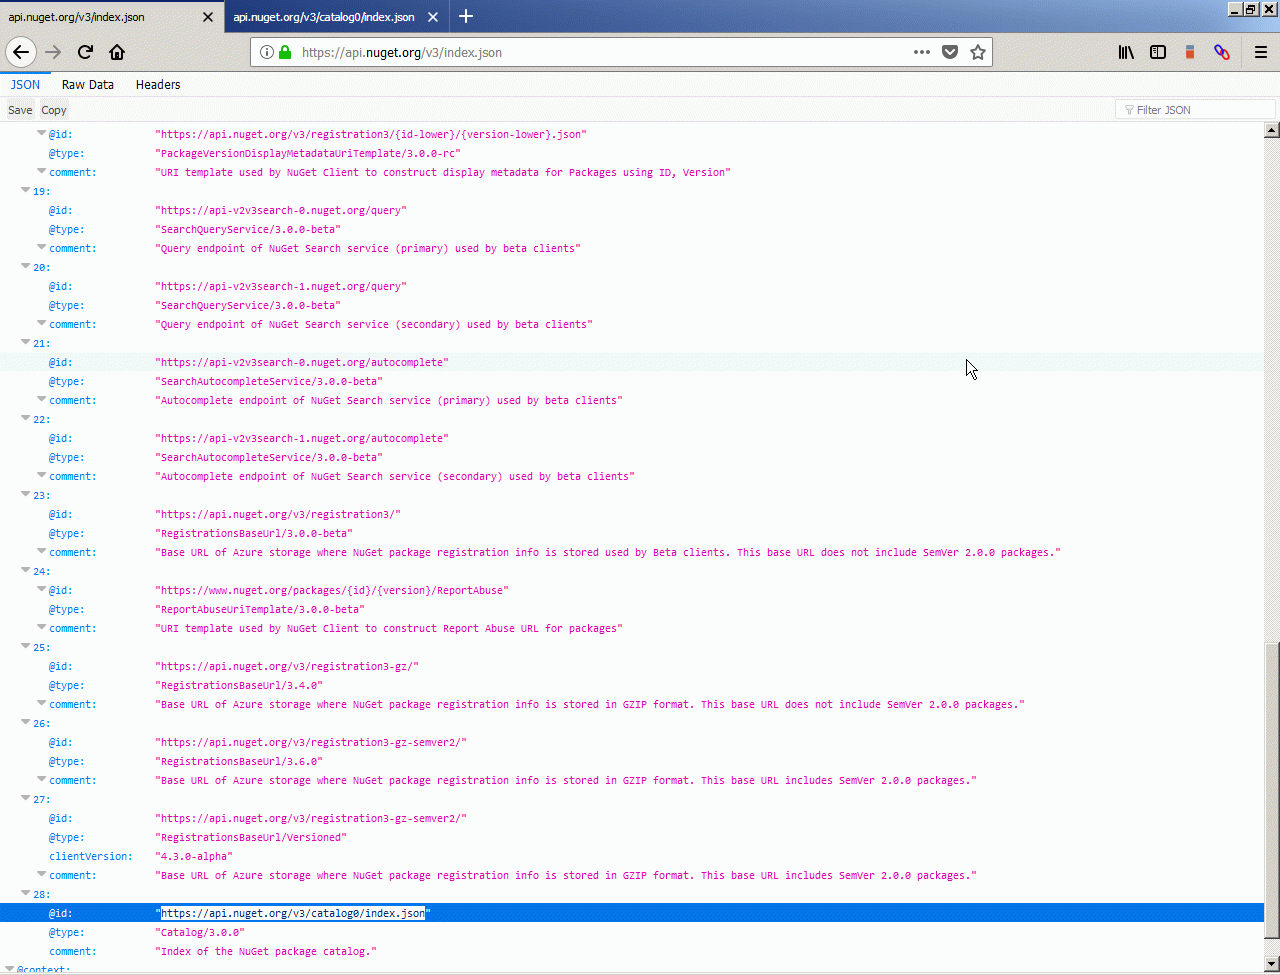Click the "4.3.0-alpha" clientVersion value
Screen dimensions: 1280x975
tap(194, 856)
